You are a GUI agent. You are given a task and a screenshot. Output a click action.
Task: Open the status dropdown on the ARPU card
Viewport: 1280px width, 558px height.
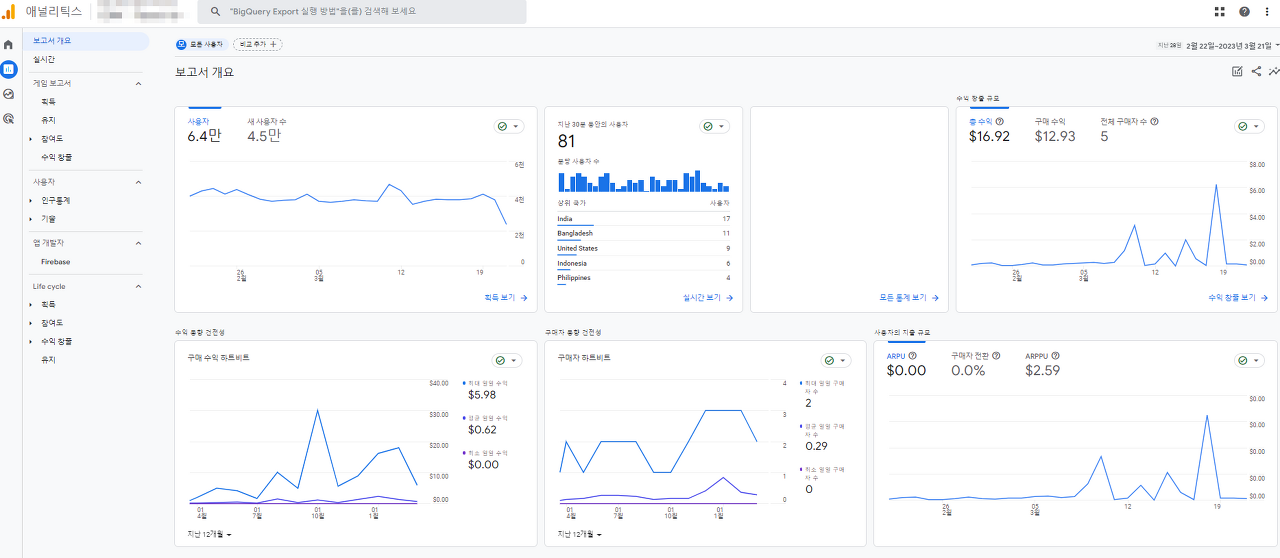(x=1249, y=360)
